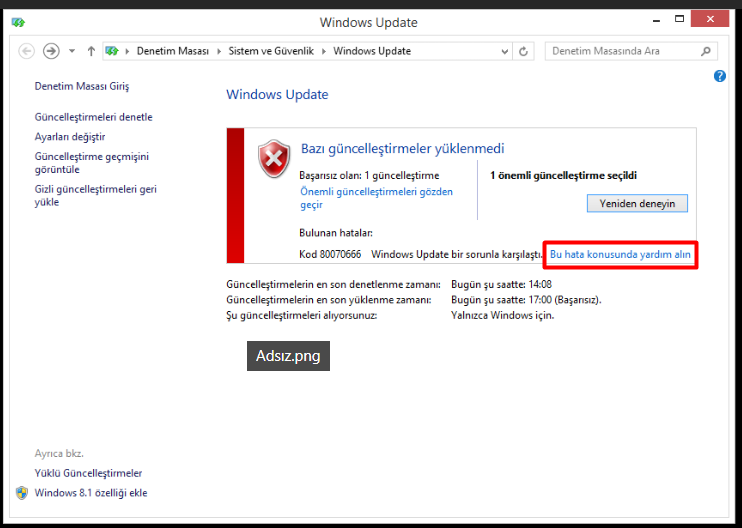742x528 pixels.
Task: Refresh the address bar location
Action: pyautogui.click(x=523, y=51)
